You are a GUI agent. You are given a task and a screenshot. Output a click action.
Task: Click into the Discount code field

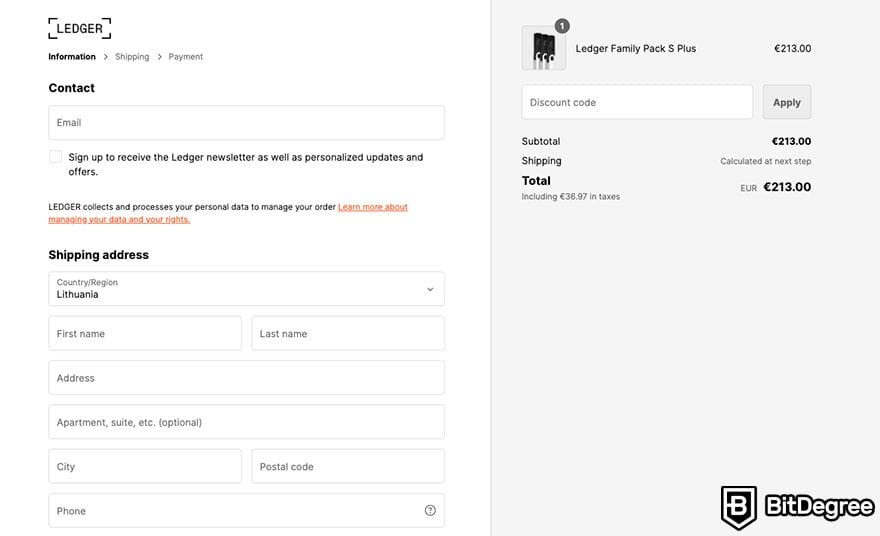tap(637, 102)
